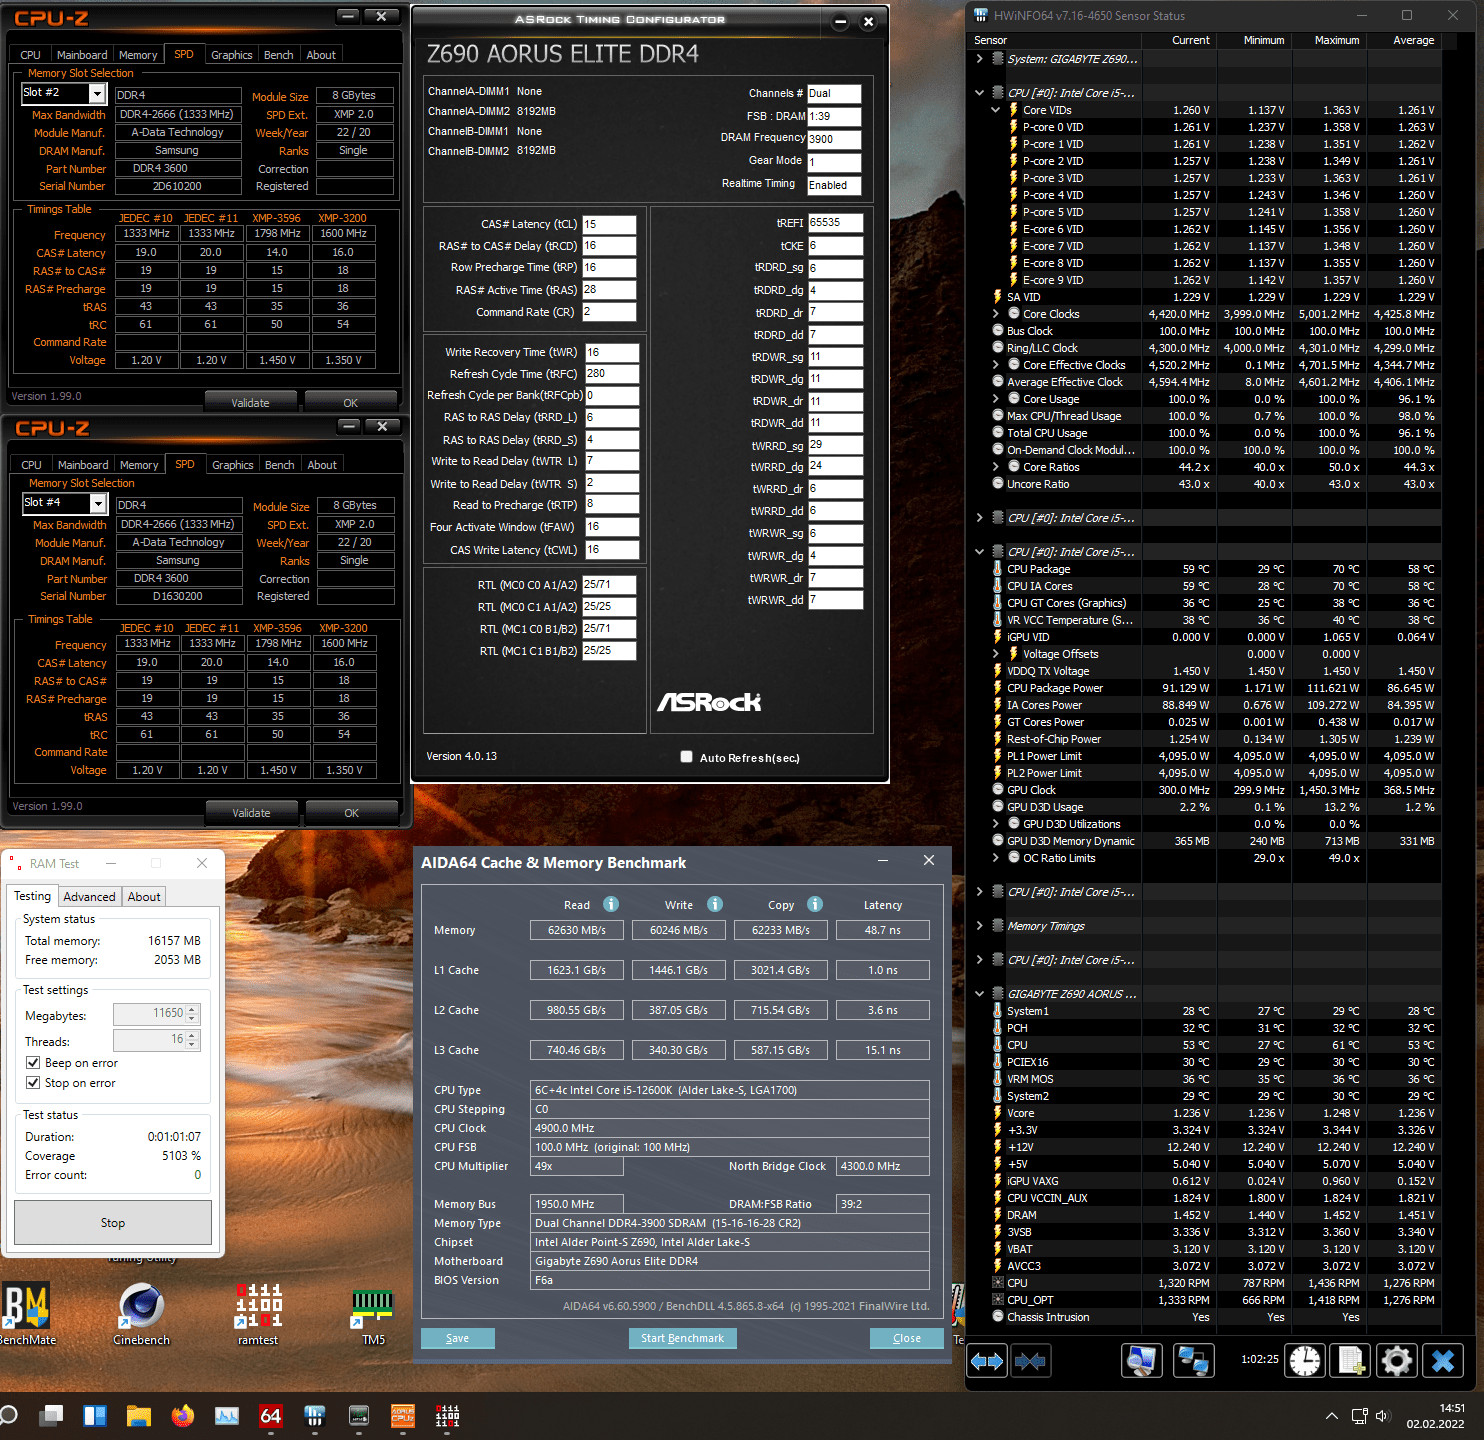The width and height of the screenshot is (1484, 1440).
Task: Open ramtest desktop shortcut
Action: coord(258,1314)
